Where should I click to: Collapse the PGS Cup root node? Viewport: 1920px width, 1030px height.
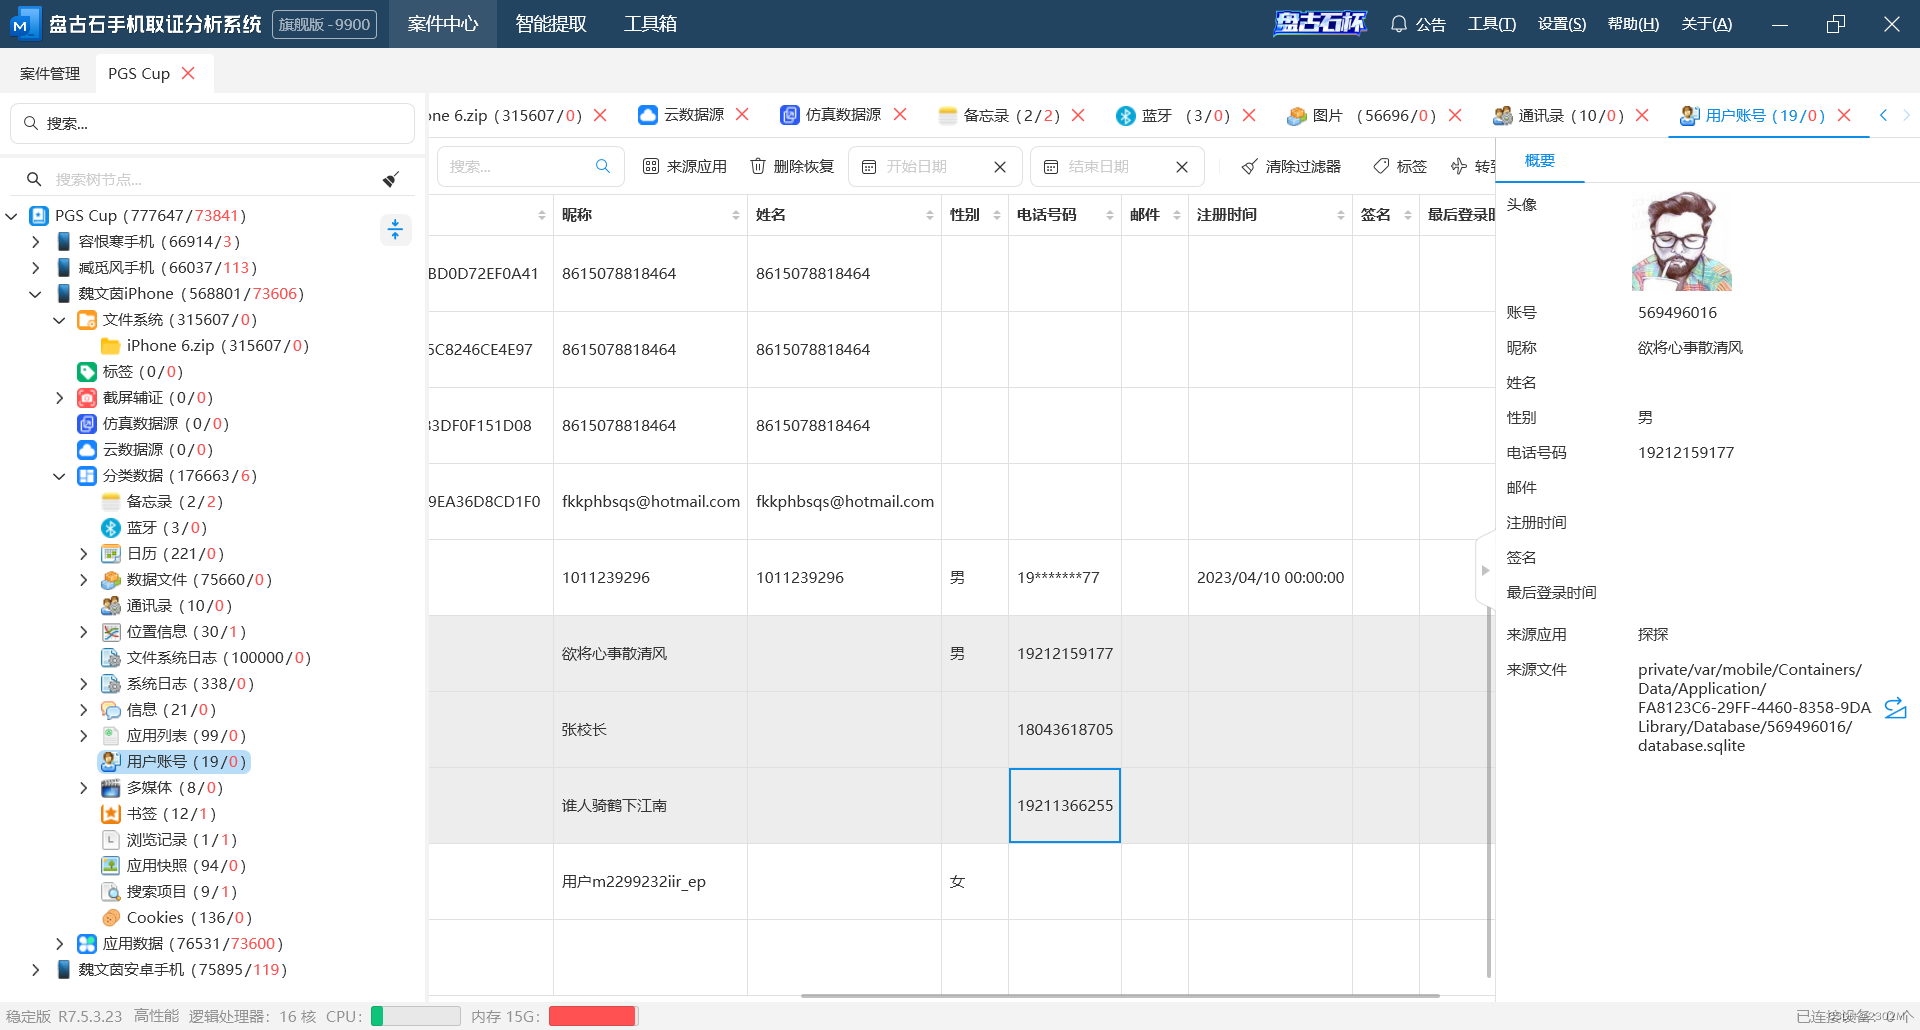point(12,215)
